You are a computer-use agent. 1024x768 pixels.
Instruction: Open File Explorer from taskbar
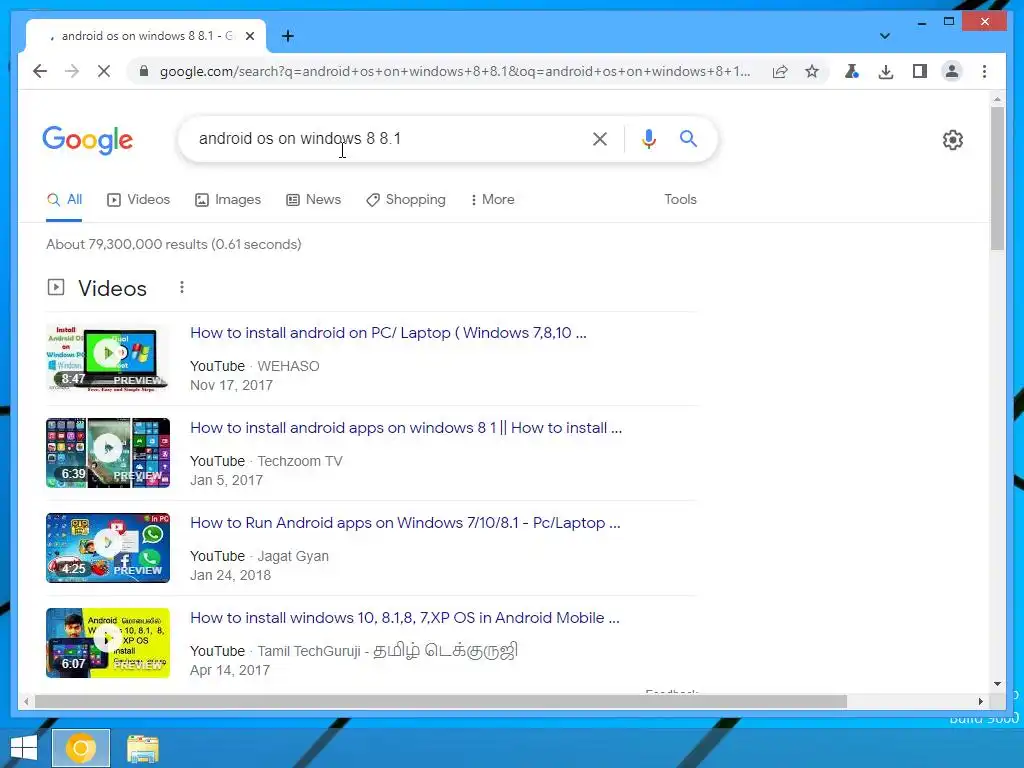[x=142, y=748]
